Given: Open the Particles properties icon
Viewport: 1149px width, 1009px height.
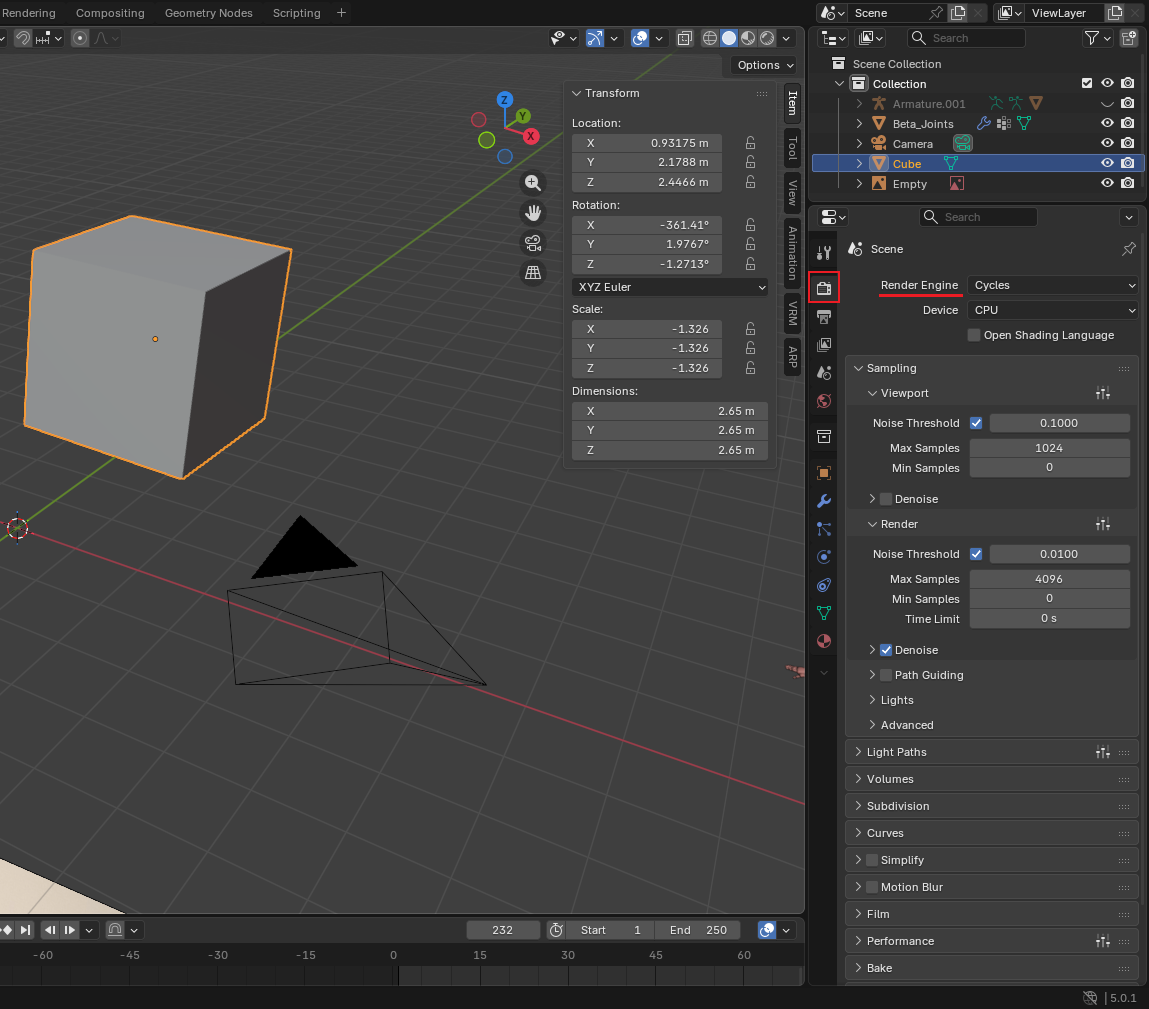Looking at the screenshot, I should pos(824,529).
